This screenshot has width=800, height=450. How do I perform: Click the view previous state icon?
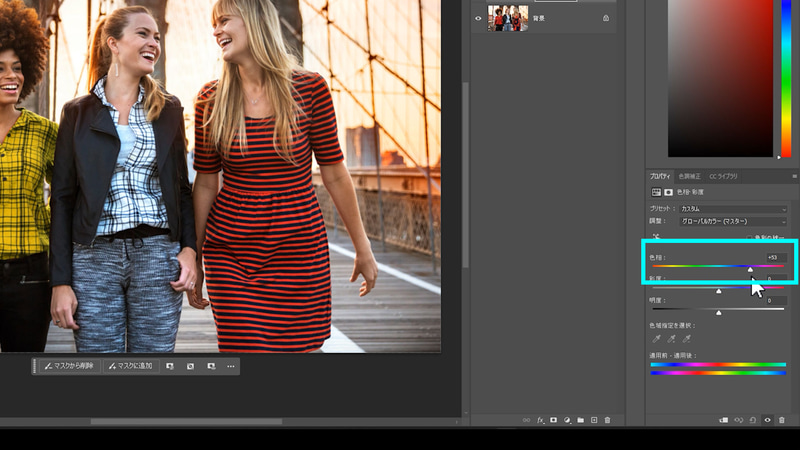738,420
